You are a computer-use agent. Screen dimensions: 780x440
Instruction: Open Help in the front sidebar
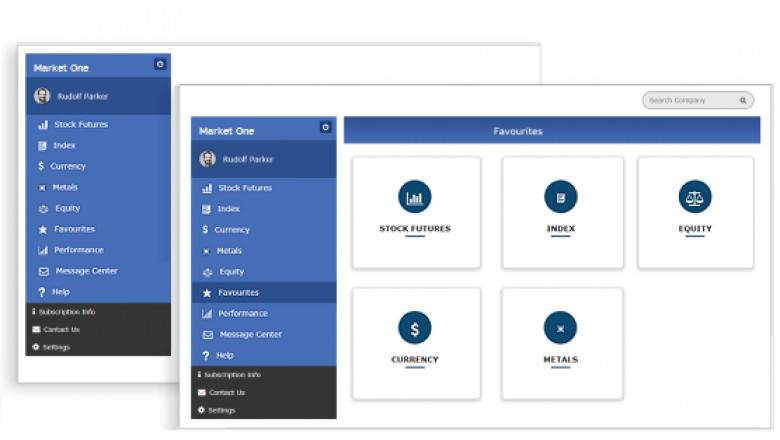[x=224, y=356]
